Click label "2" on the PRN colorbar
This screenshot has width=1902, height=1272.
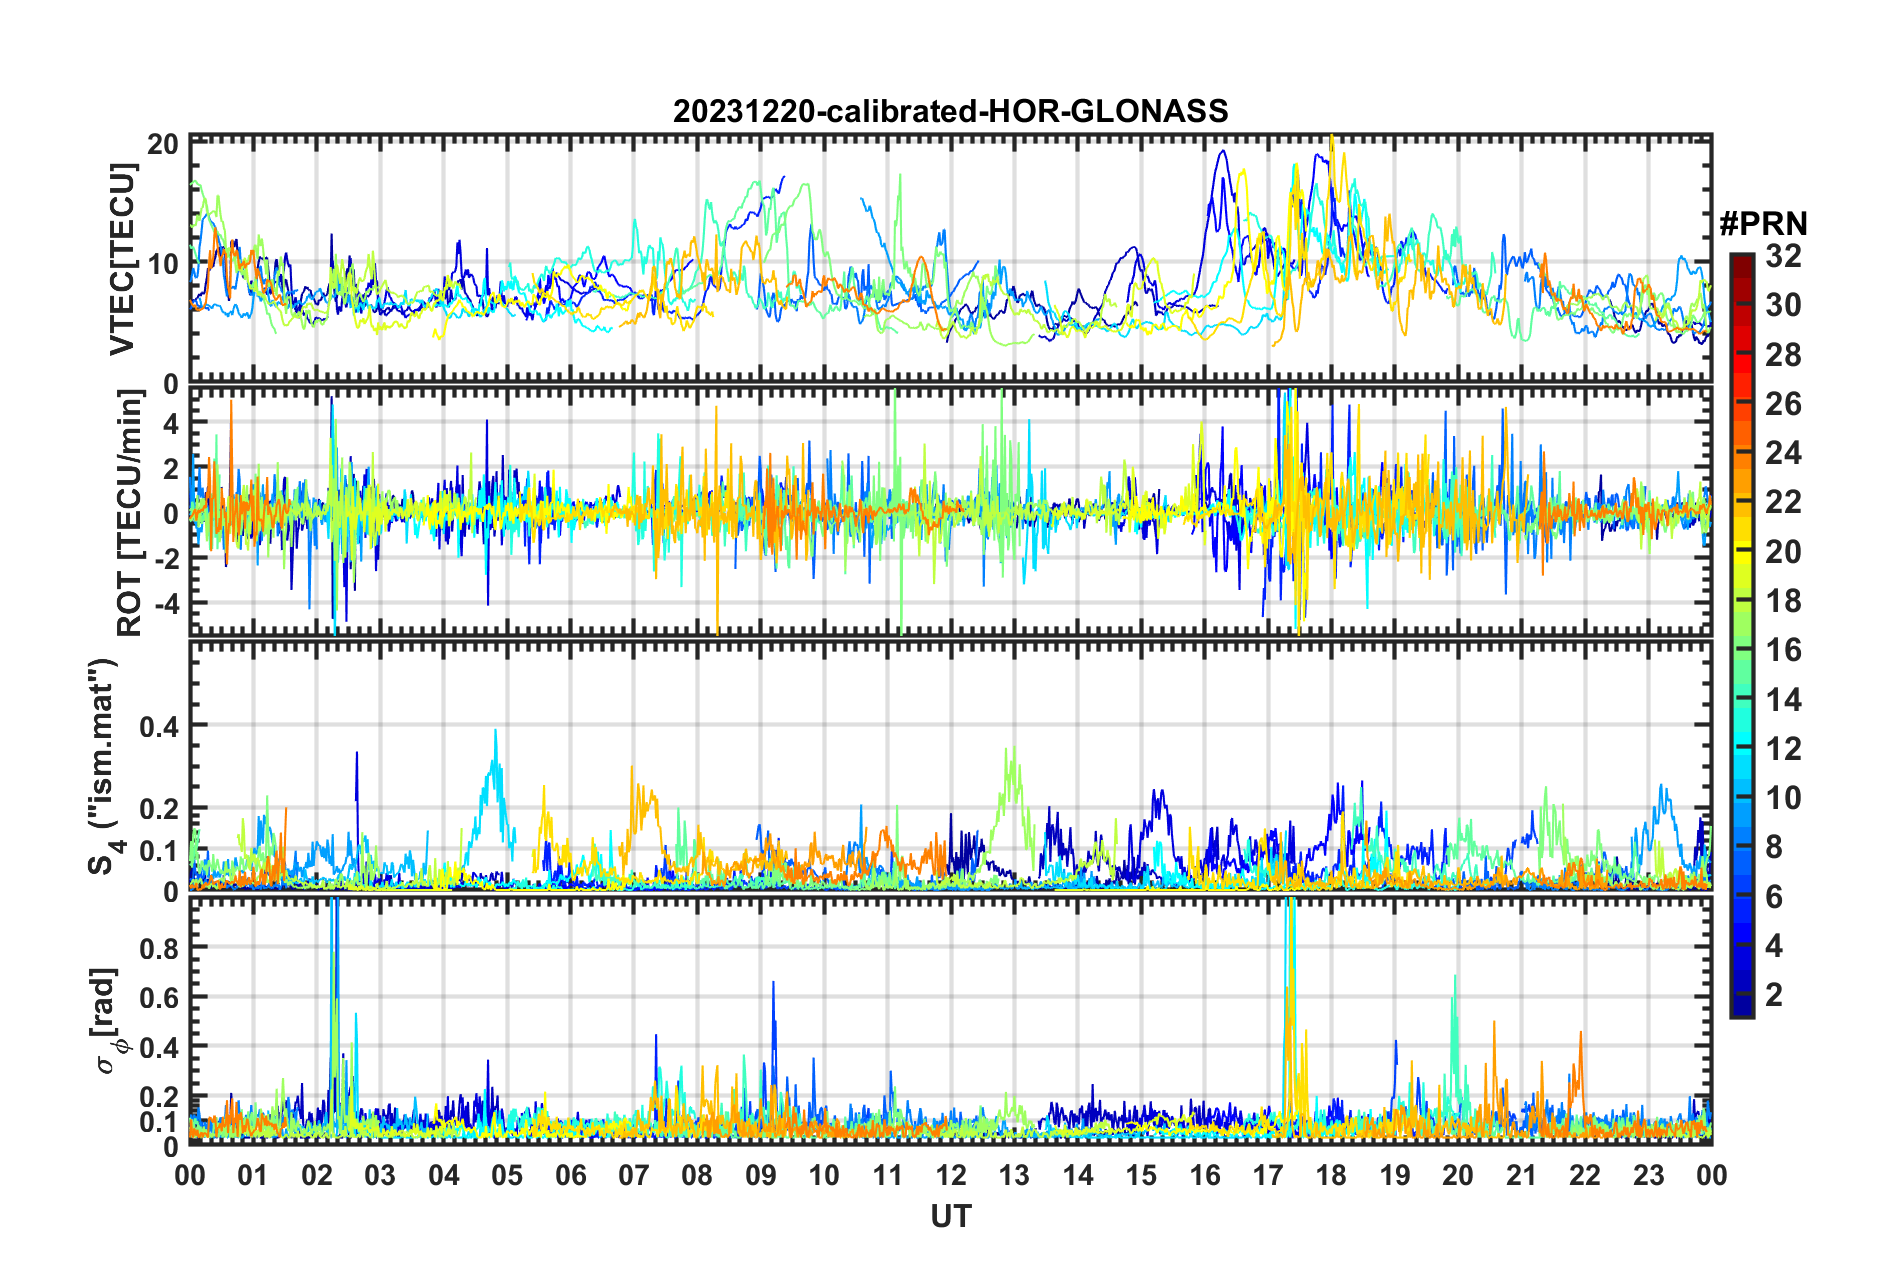pyautogui.click(x=1774, y=995)
